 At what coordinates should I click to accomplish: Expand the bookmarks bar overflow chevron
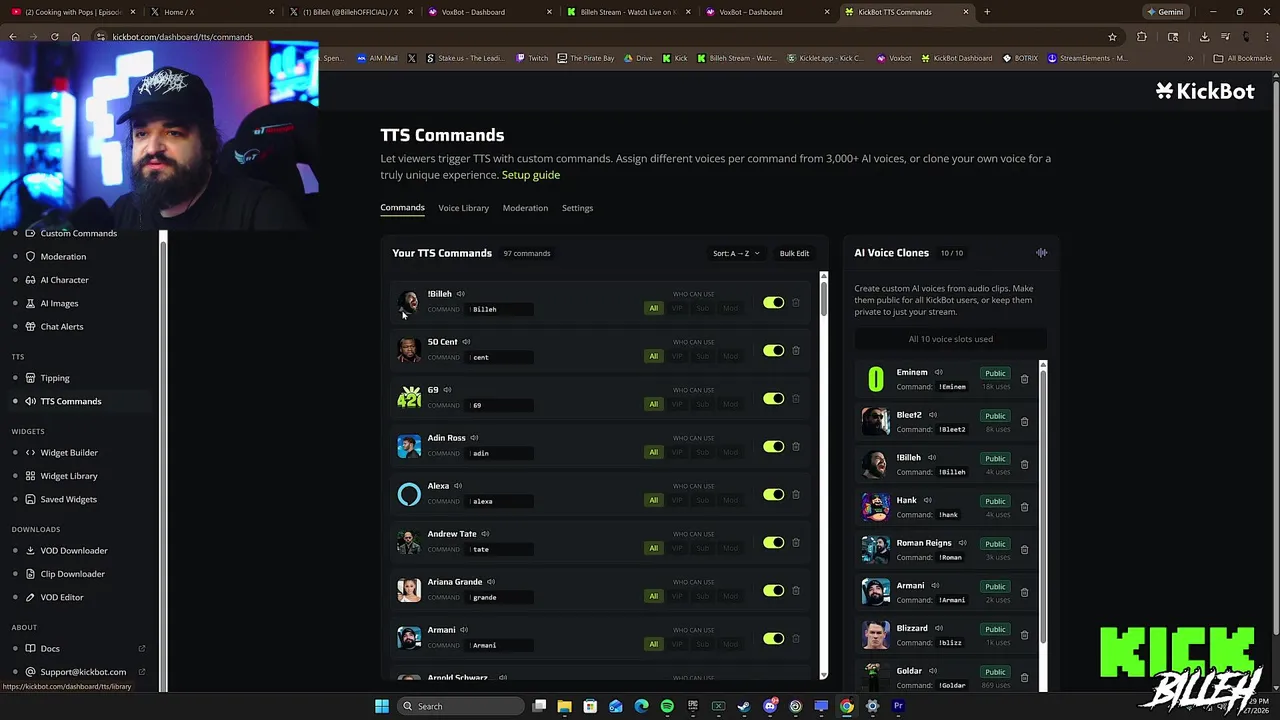click(1190, 58)
